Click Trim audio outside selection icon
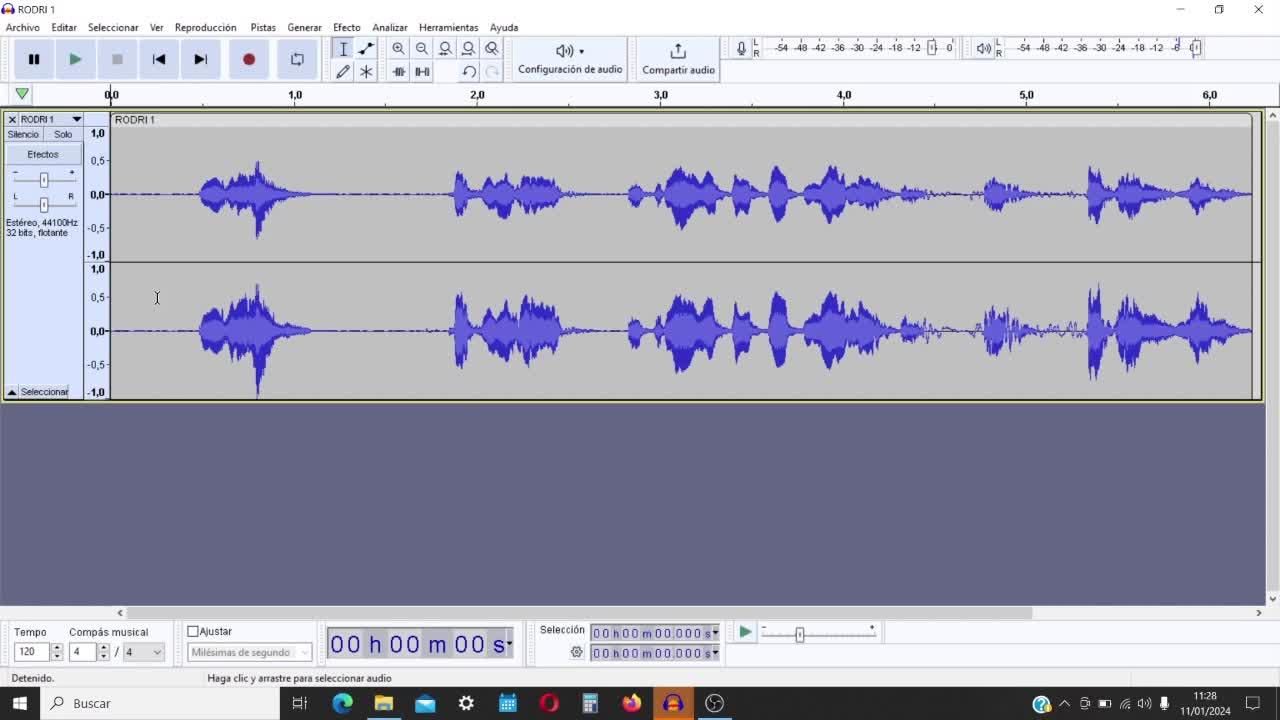 (x=398, y=71)
